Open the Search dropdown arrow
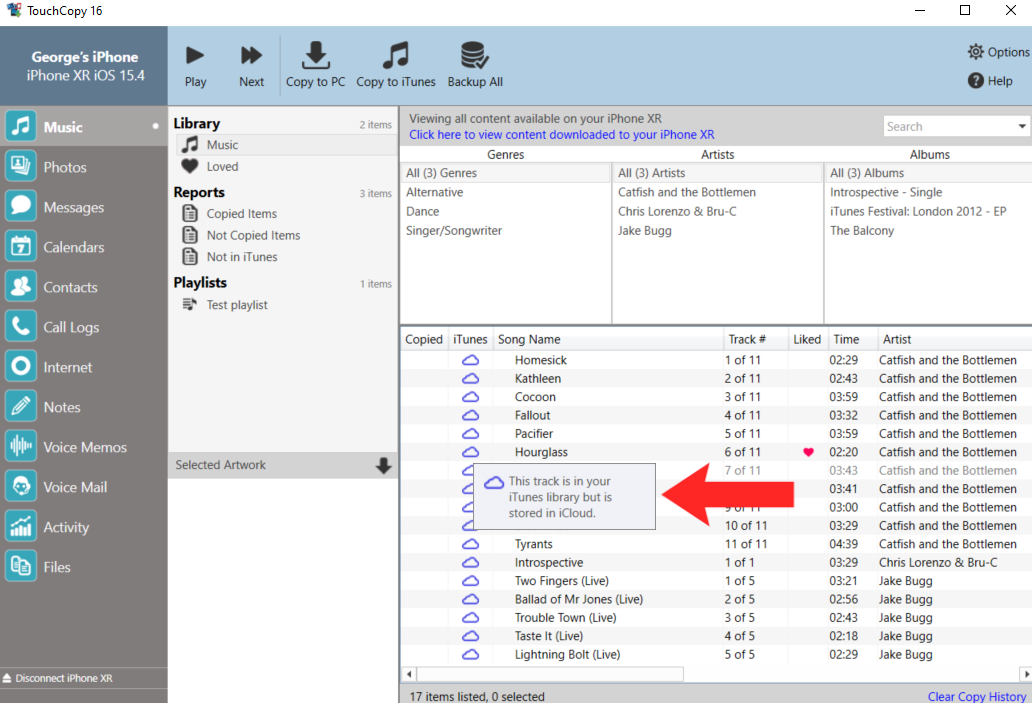Screen dimensions: 1032x703 point(1021,126)
